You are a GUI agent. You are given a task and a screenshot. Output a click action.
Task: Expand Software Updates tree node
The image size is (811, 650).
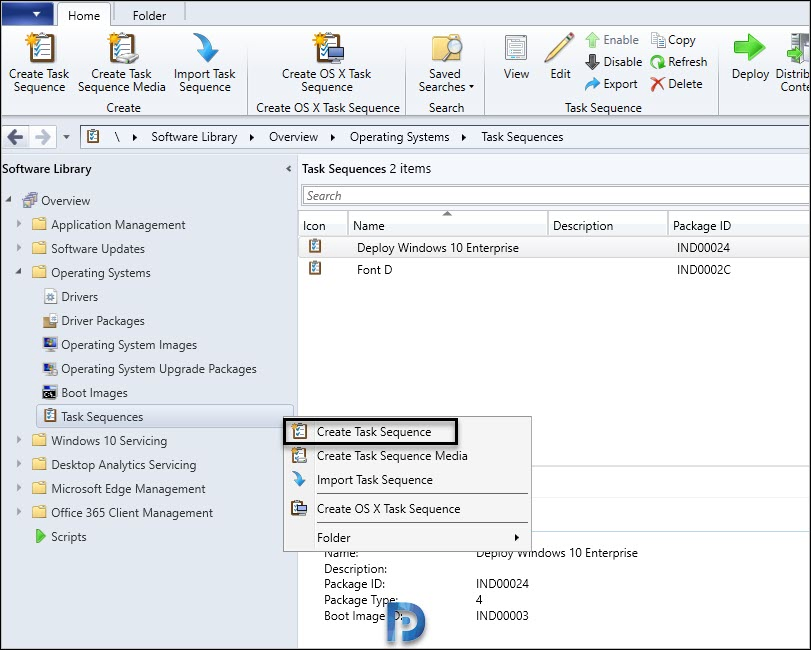(19, 248)
